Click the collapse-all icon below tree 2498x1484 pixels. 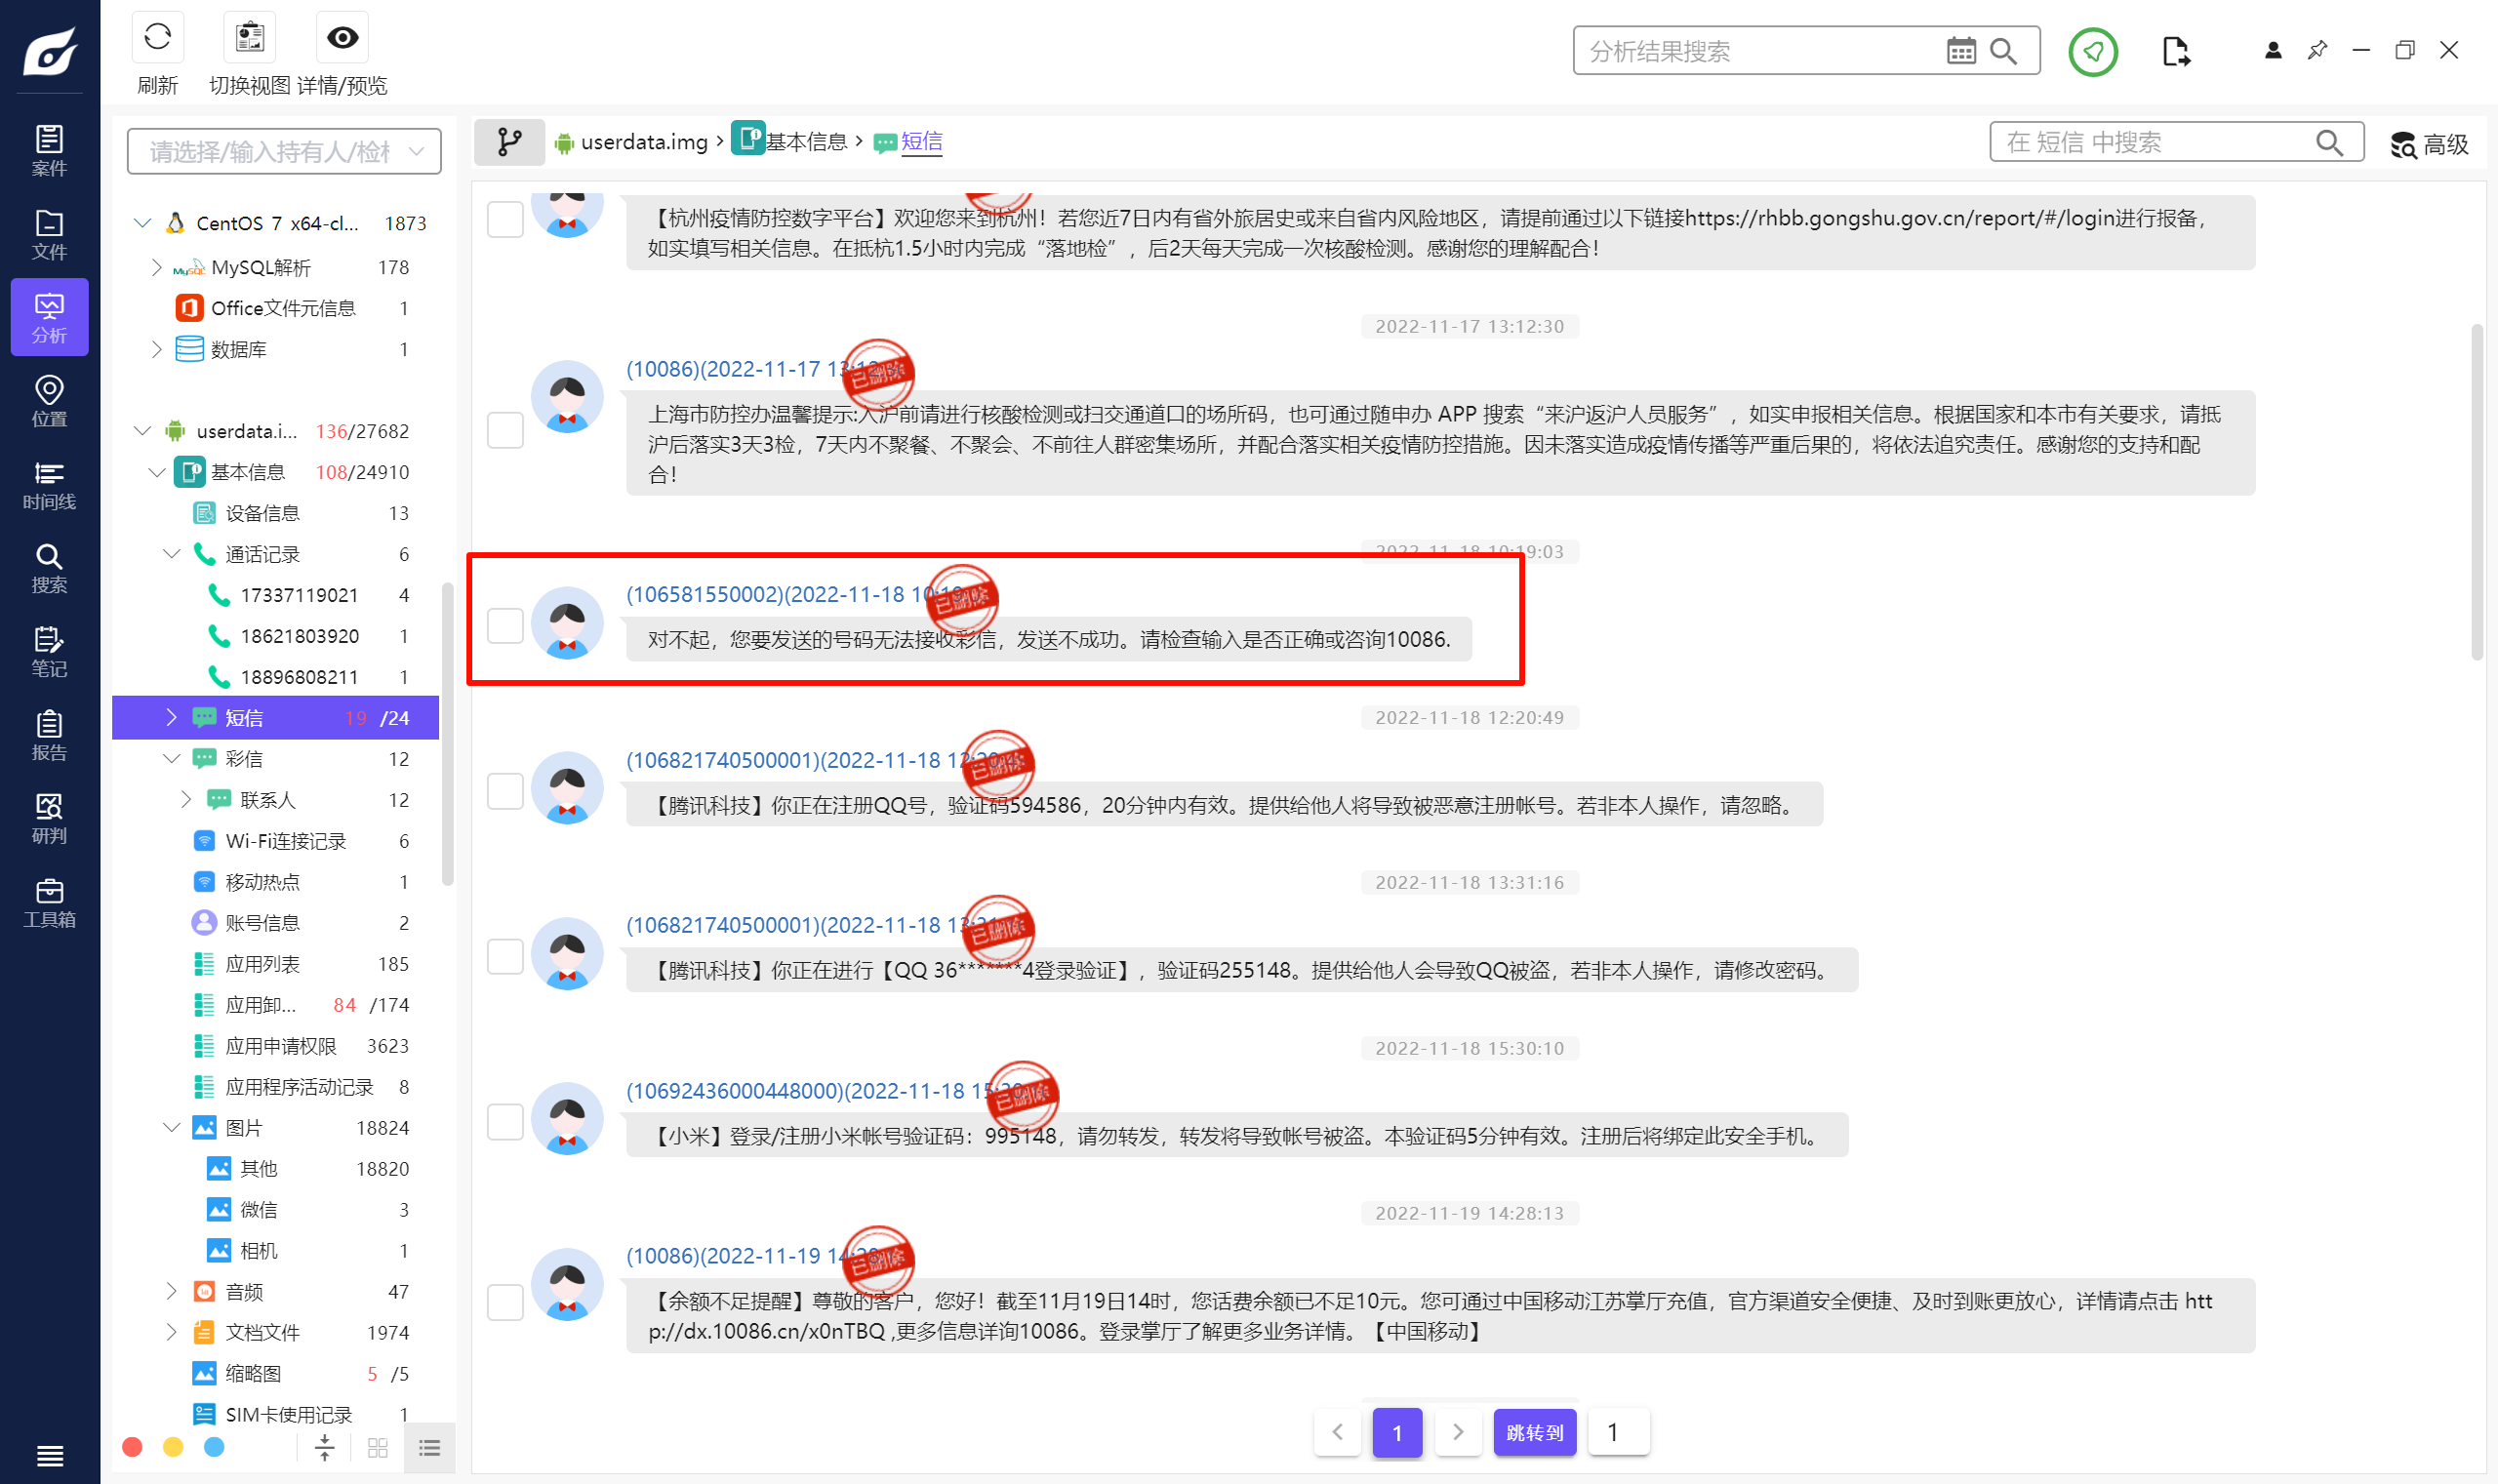pos(324,1448)
